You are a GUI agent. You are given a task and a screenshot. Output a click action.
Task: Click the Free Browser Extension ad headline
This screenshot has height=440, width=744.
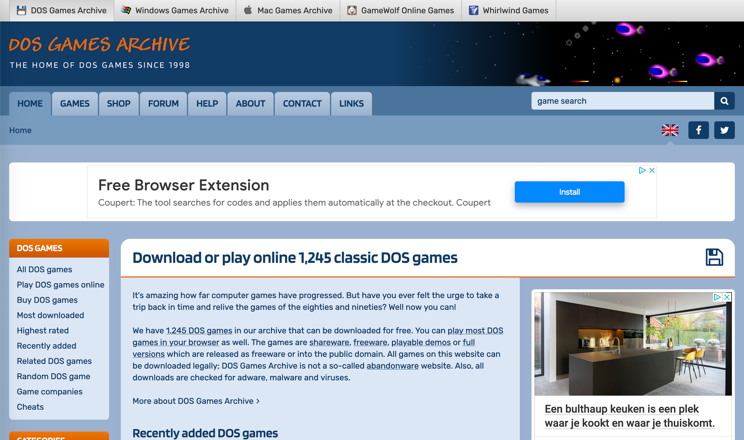coord(184,185)
